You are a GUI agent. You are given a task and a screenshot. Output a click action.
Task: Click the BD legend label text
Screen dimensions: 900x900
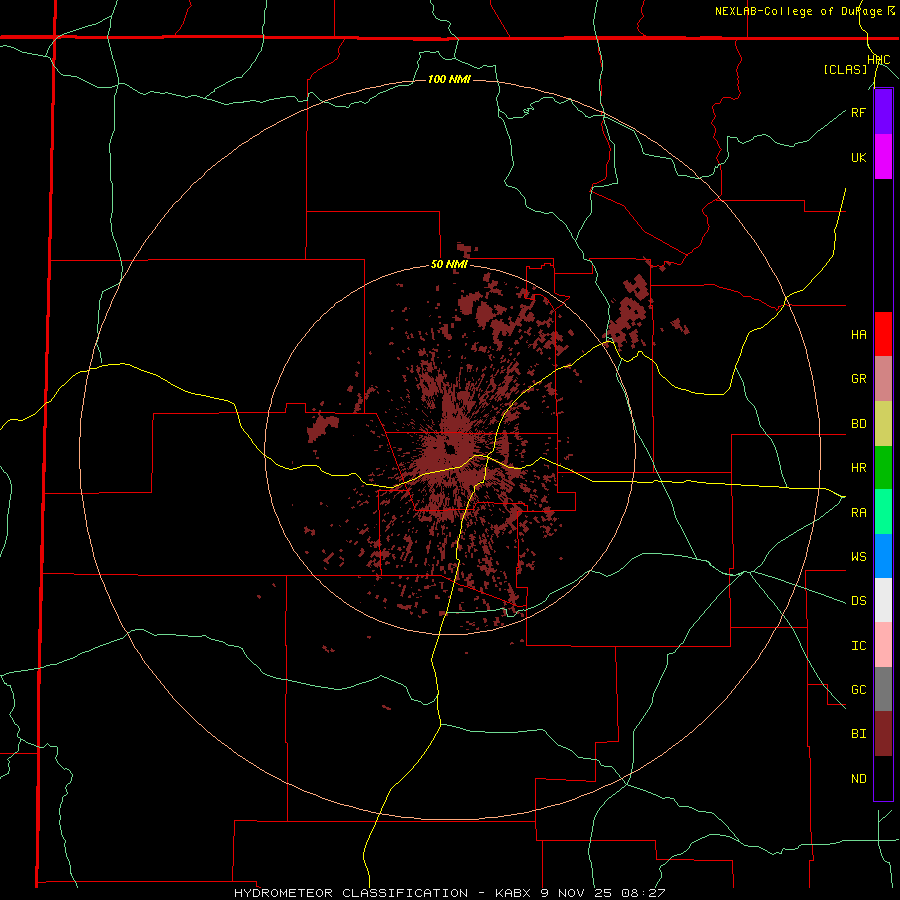click(x=858, y=424)
